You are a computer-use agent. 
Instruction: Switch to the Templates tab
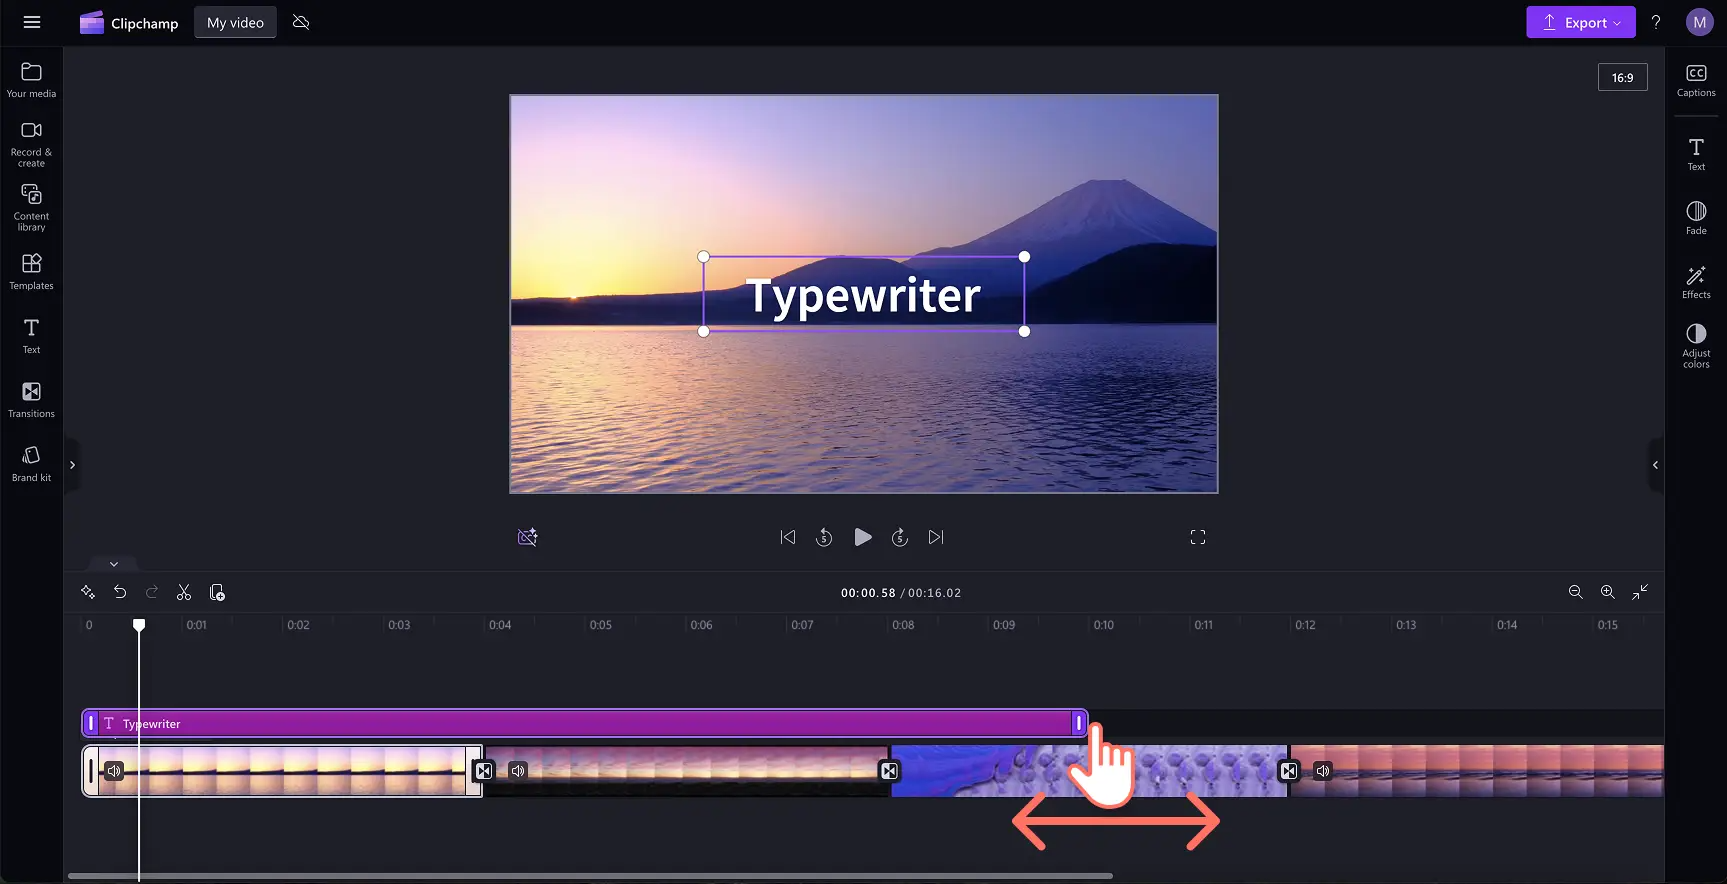(x=31, y=271)
